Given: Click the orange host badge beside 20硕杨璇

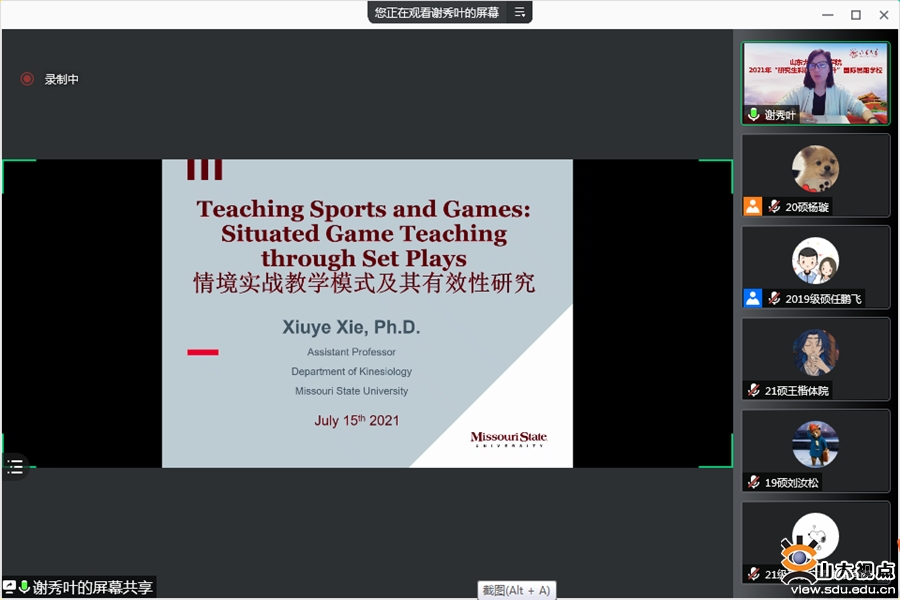Looking at the screenshot, I should click(x=752, y=207).
